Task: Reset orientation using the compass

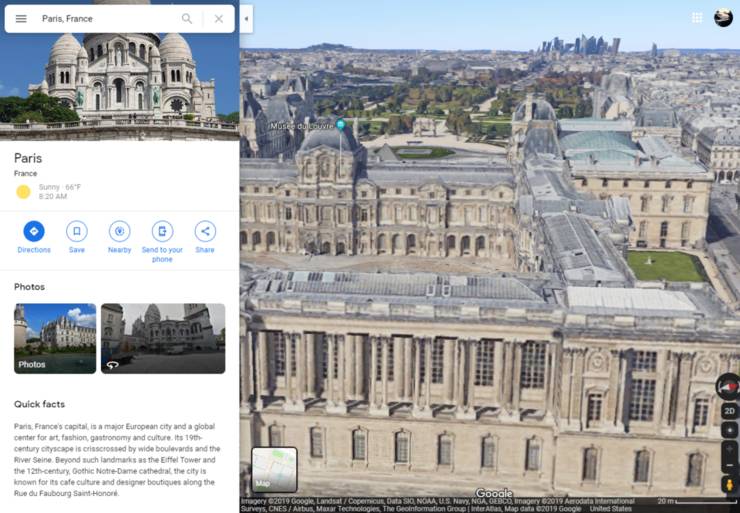Action: coord(729,387)
